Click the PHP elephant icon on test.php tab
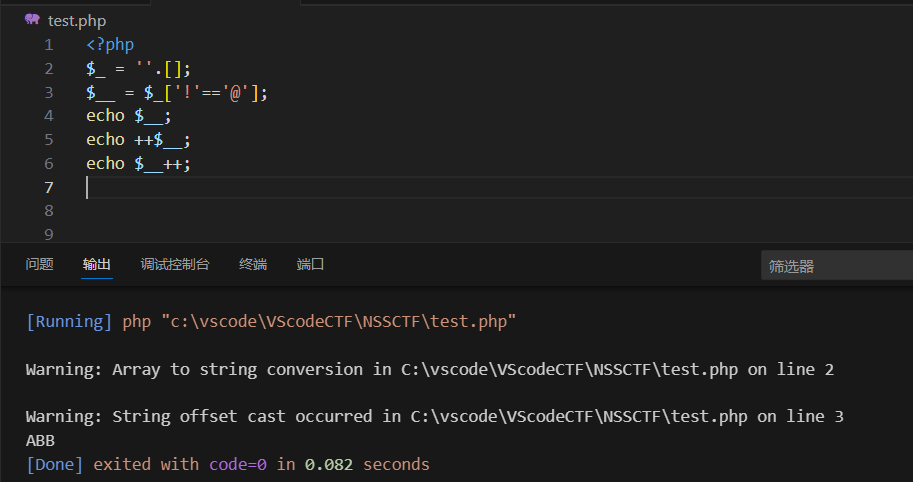The width and height of the screenshot is (913, 482). tap(32, 19)
